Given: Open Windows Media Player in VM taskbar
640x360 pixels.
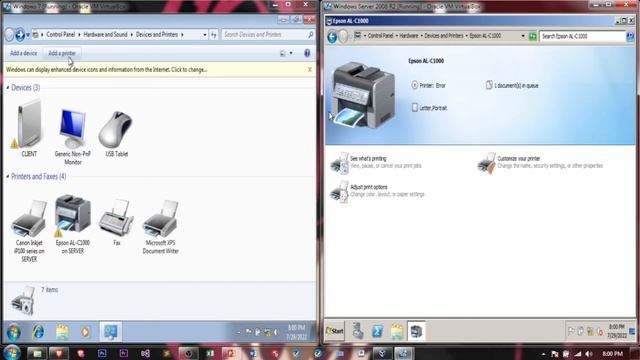Looking at the screenshot, I should 85,332.
